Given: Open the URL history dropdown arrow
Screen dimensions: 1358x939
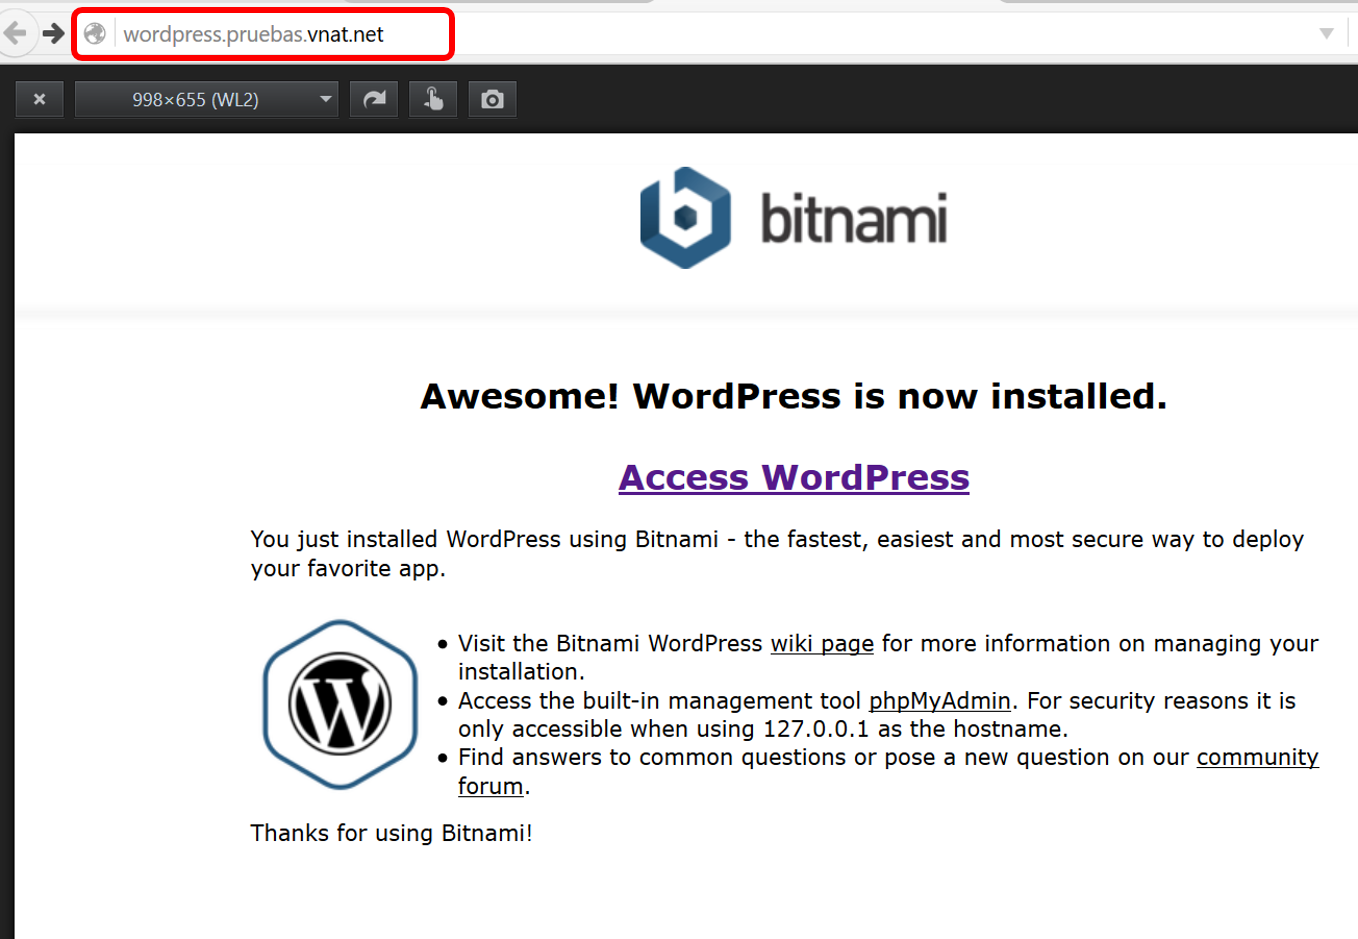Looking at the screenshot, I should tap(1326, 34).
